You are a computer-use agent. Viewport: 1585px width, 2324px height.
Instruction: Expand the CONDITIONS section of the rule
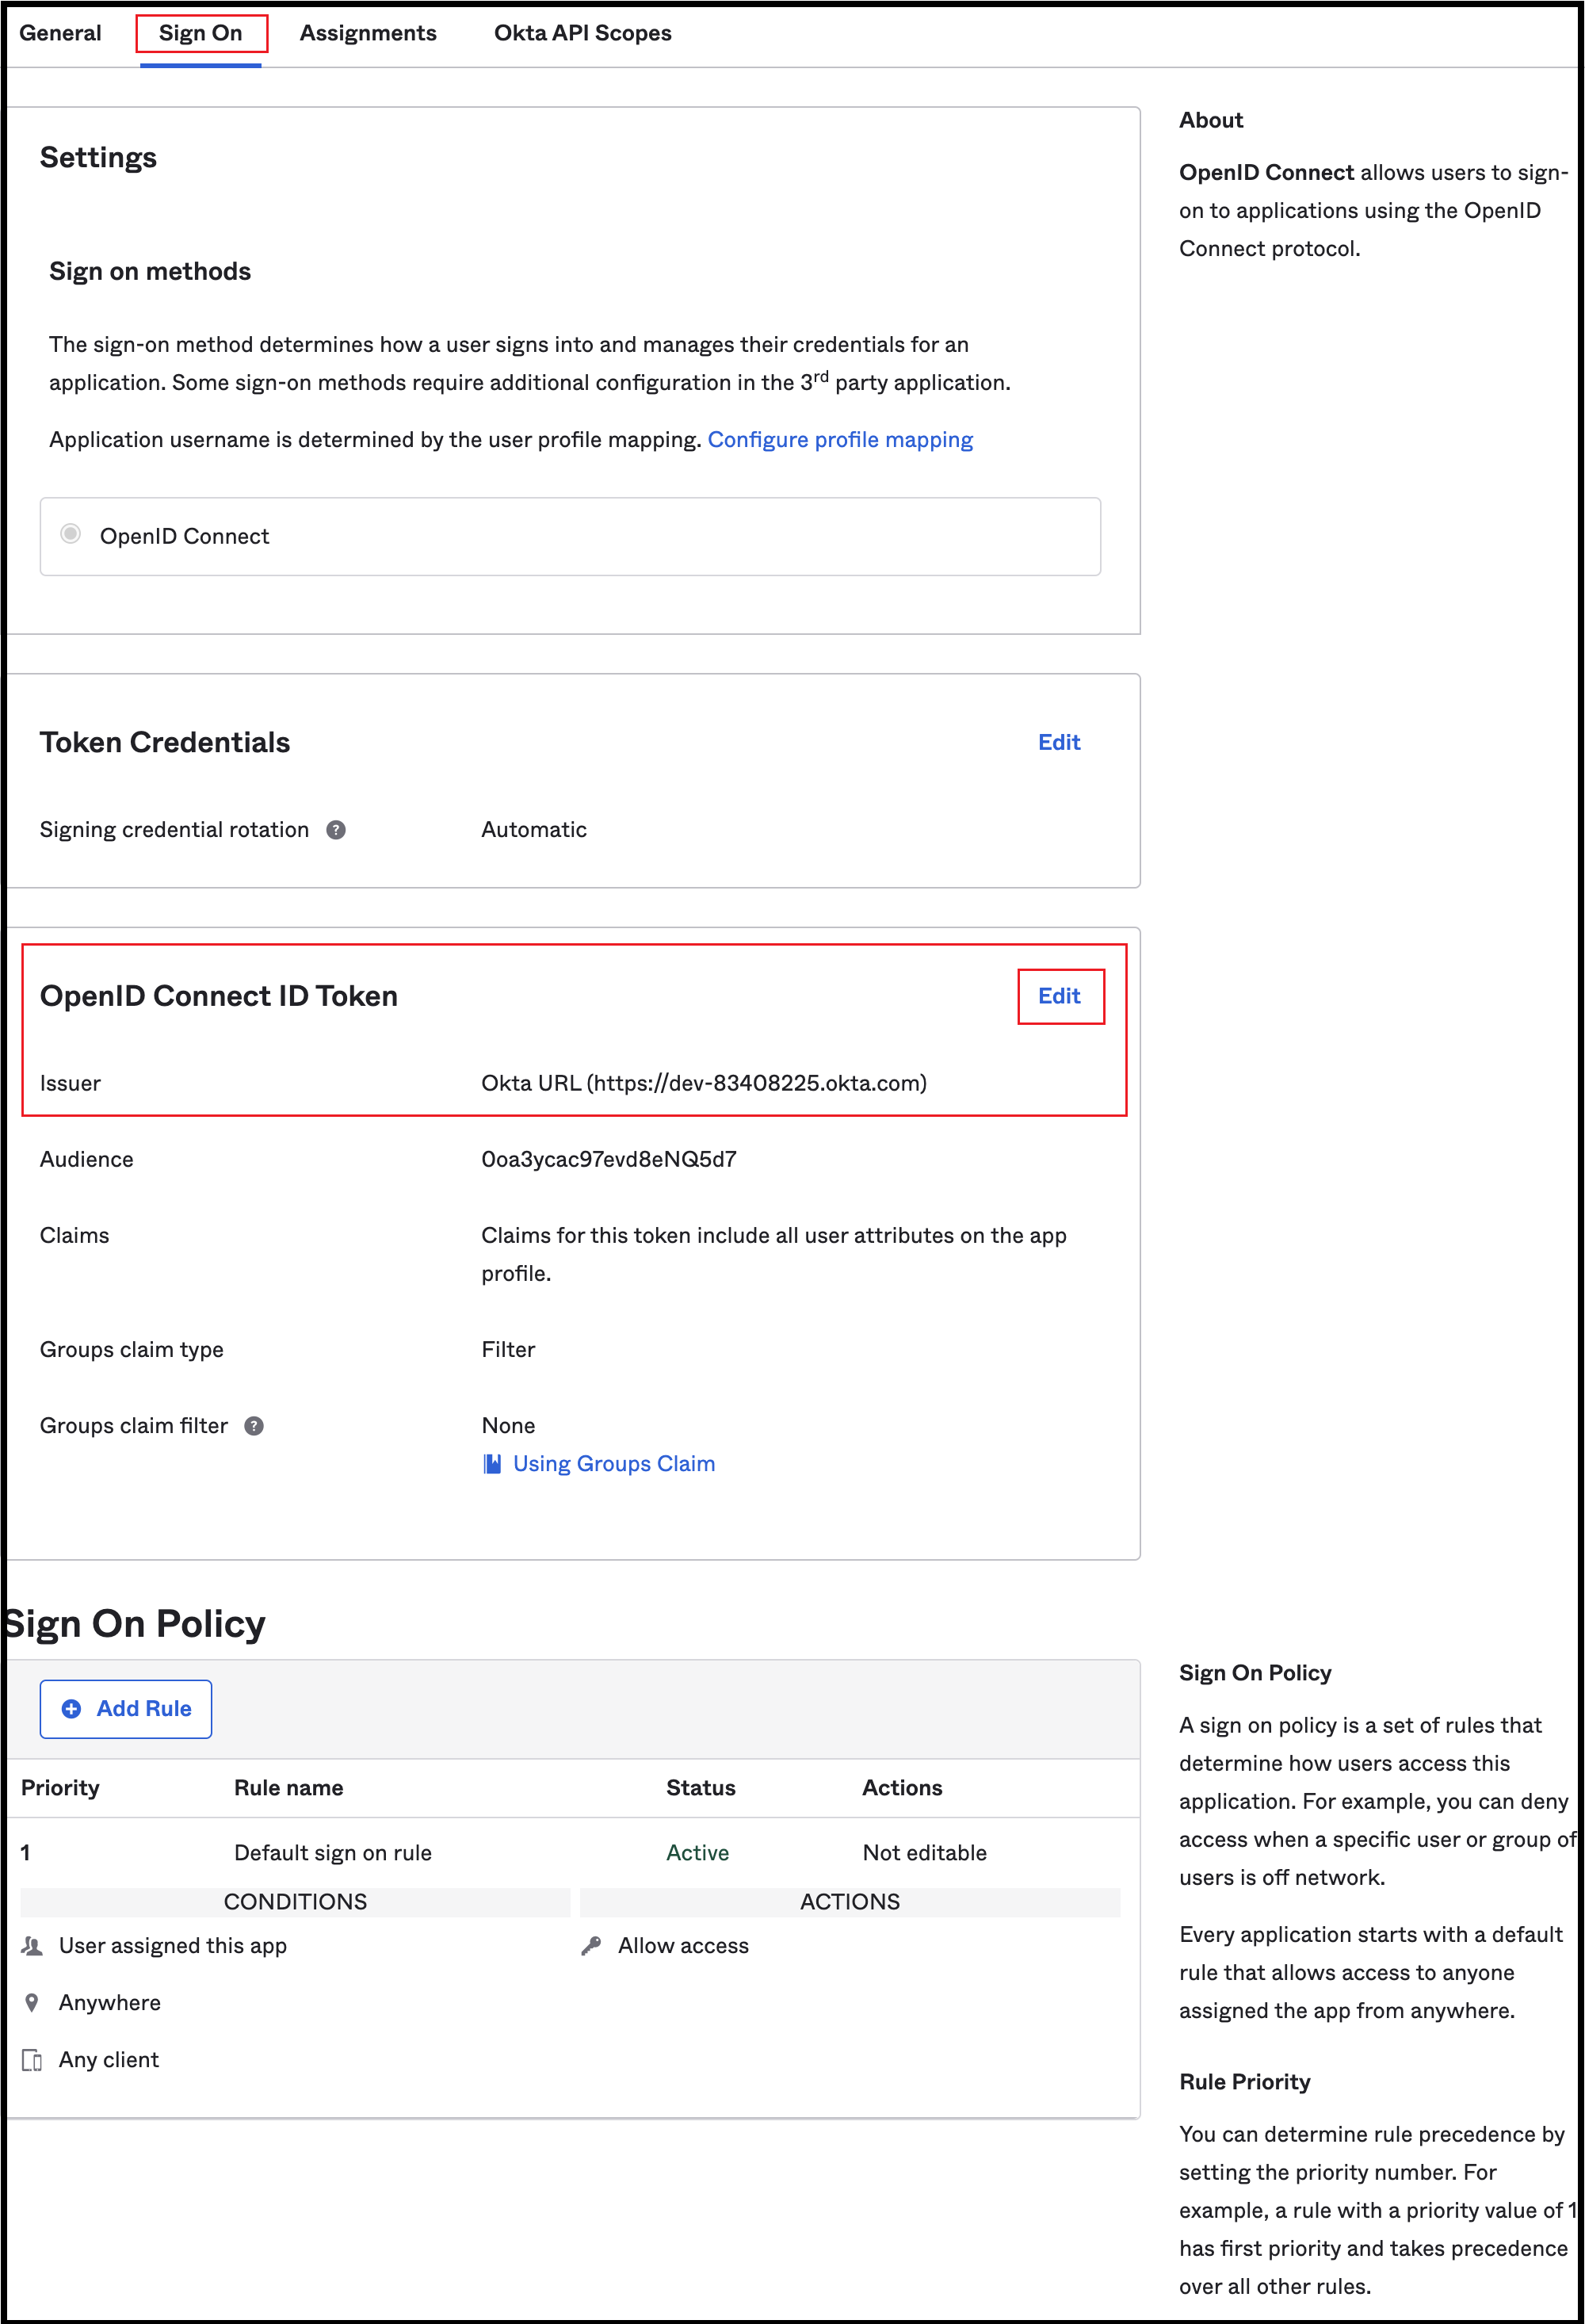296,1901
